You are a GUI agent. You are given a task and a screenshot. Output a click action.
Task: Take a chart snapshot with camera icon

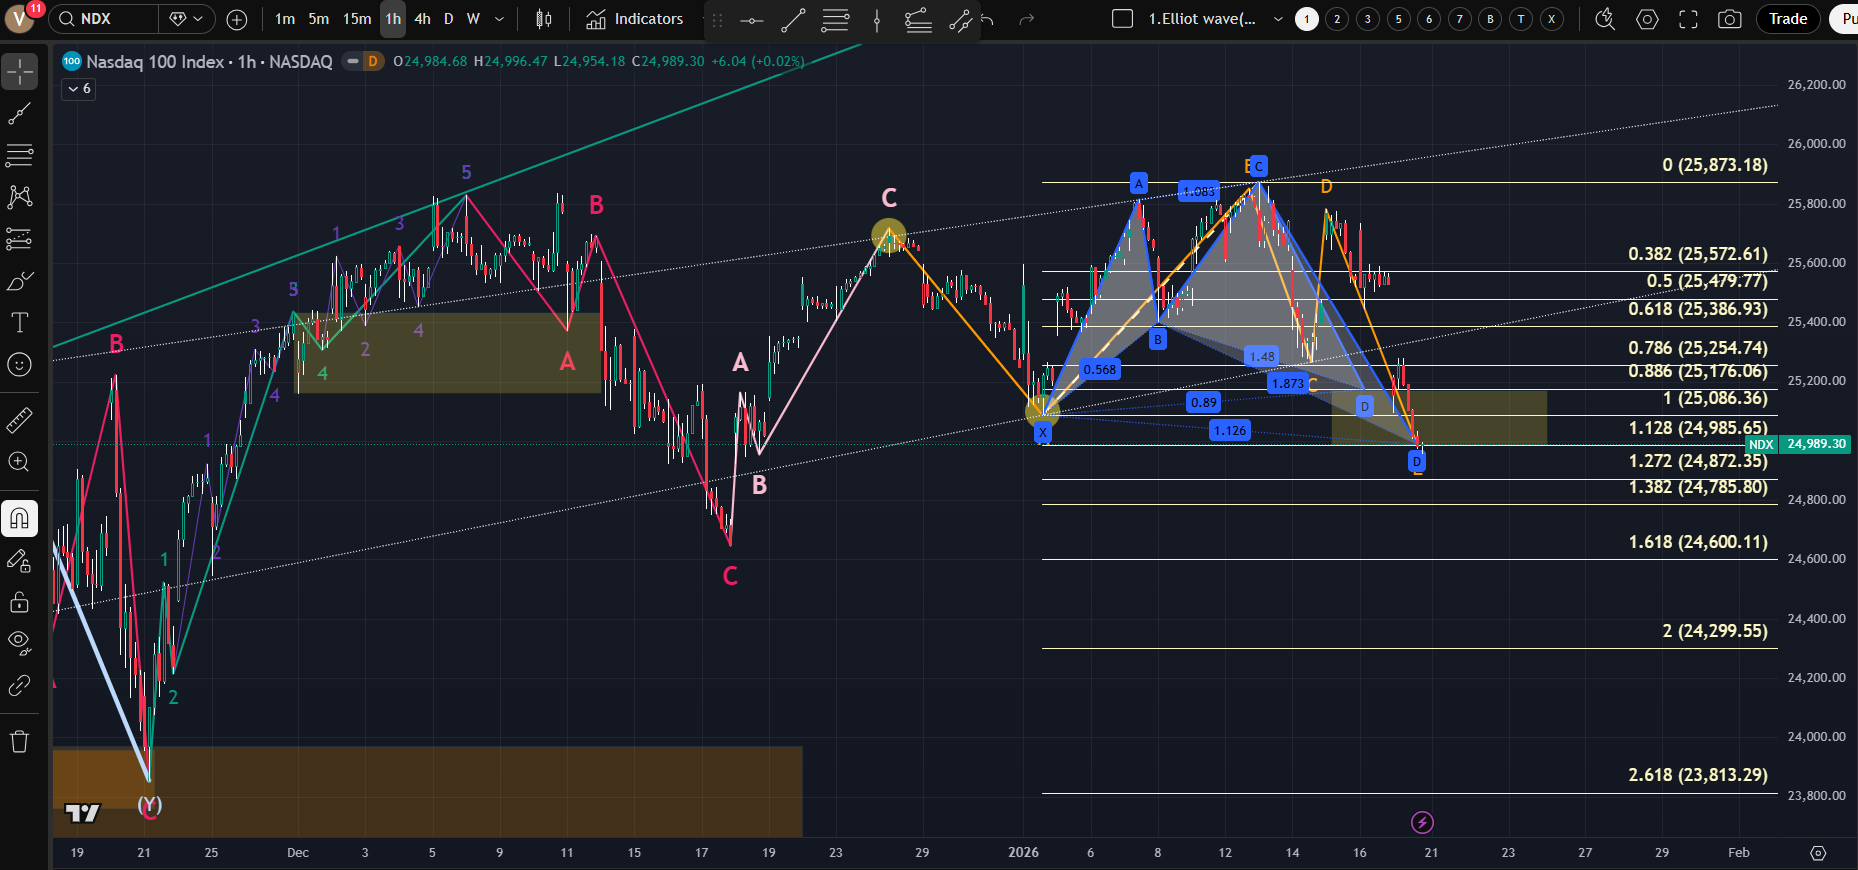[x=1729, y=19]
